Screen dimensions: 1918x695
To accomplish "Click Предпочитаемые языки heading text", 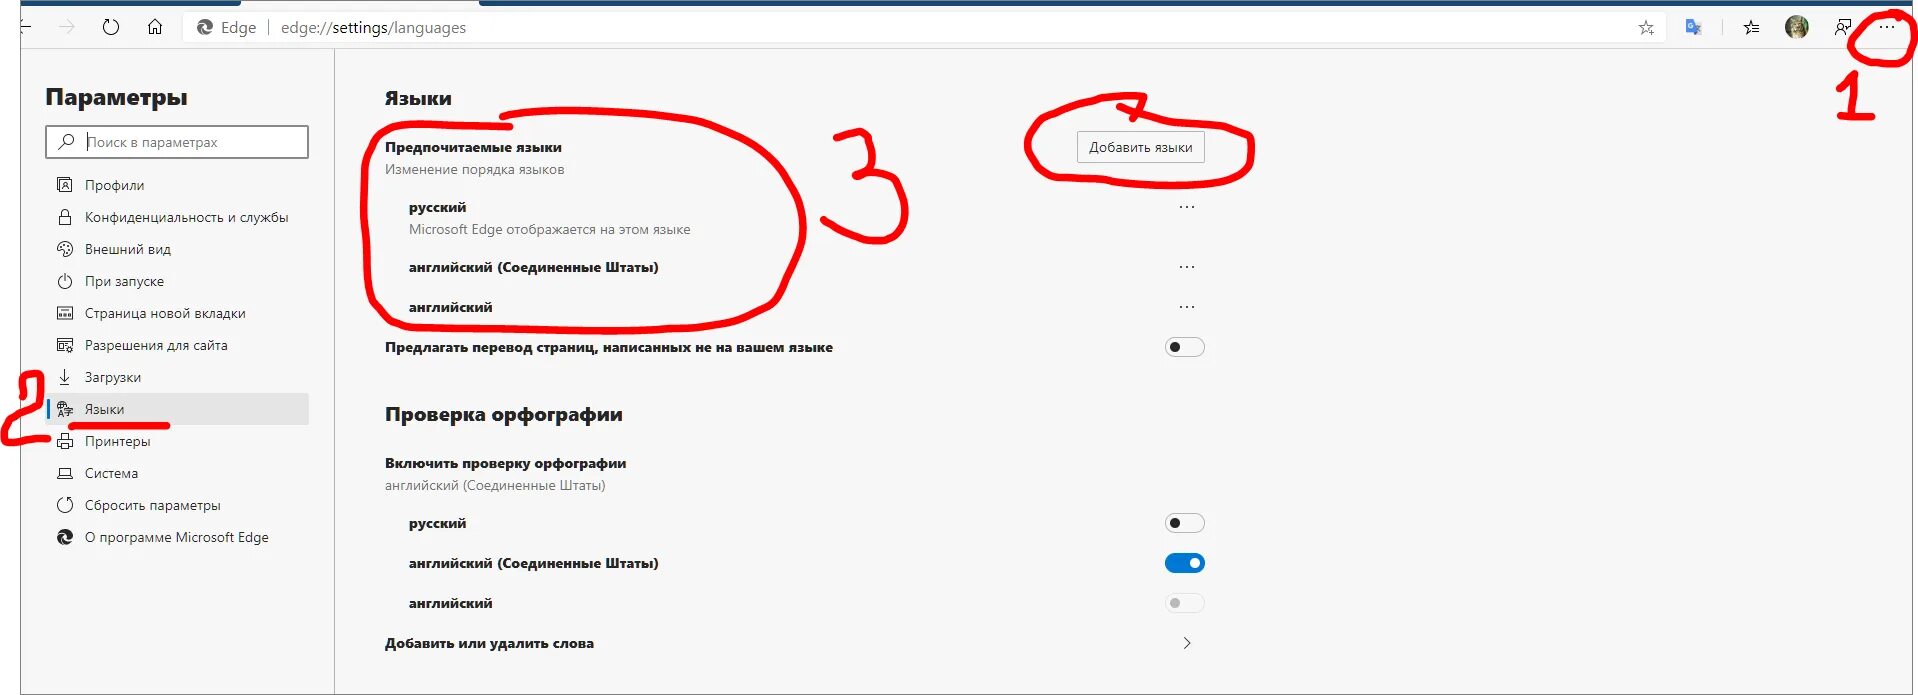I will click(473, 147).
